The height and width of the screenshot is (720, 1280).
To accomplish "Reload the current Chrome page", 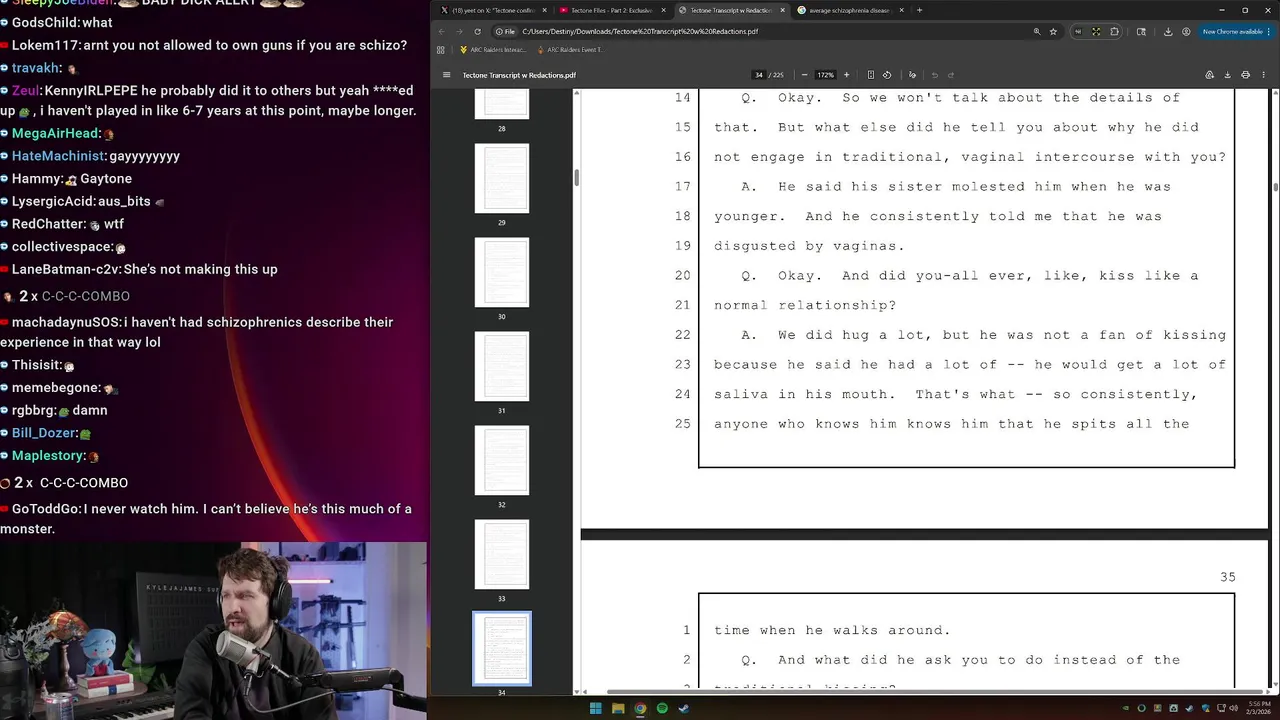I will coord(477,31).
